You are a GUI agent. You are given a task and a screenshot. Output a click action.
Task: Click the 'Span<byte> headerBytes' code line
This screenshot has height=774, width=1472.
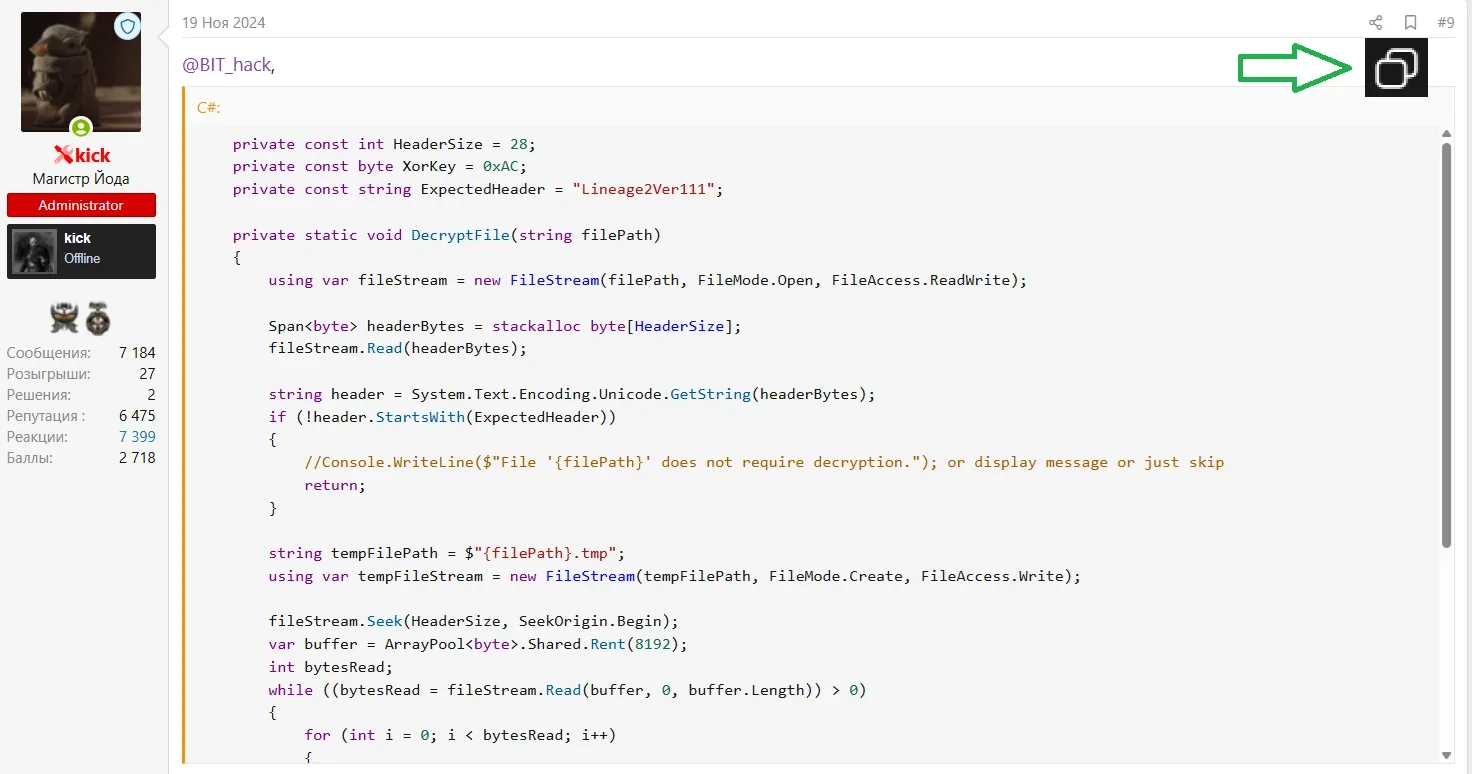tap(505, 326)
